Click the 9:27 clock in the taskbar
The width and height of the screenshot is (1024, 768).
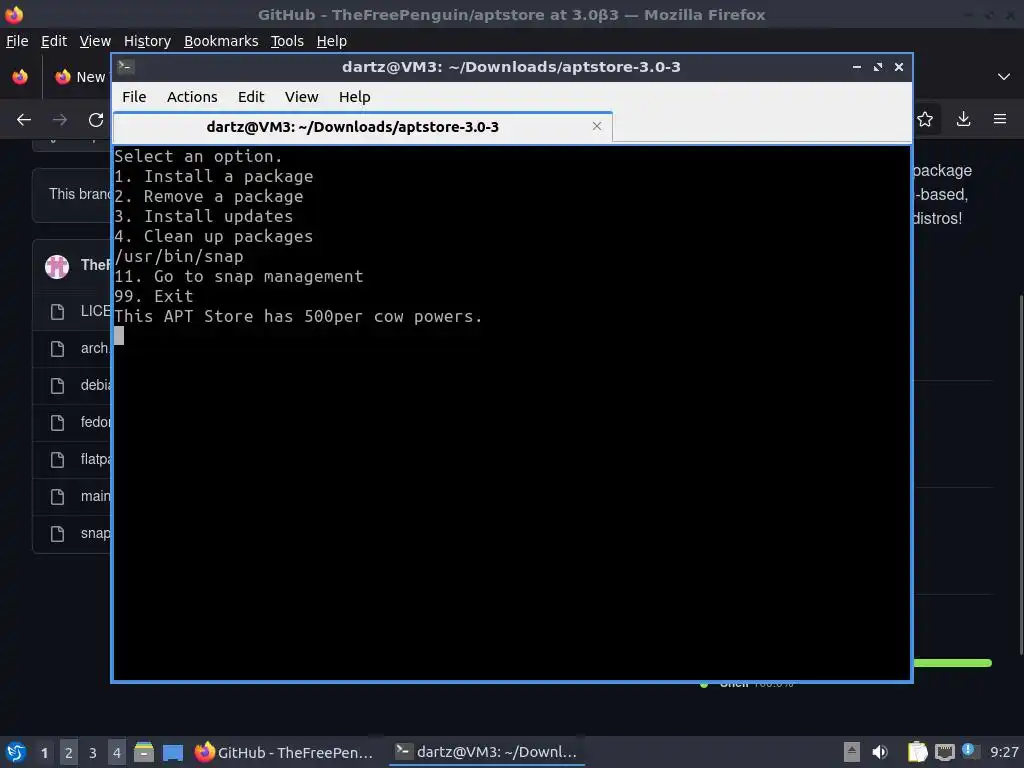[x=1004, y=752]
